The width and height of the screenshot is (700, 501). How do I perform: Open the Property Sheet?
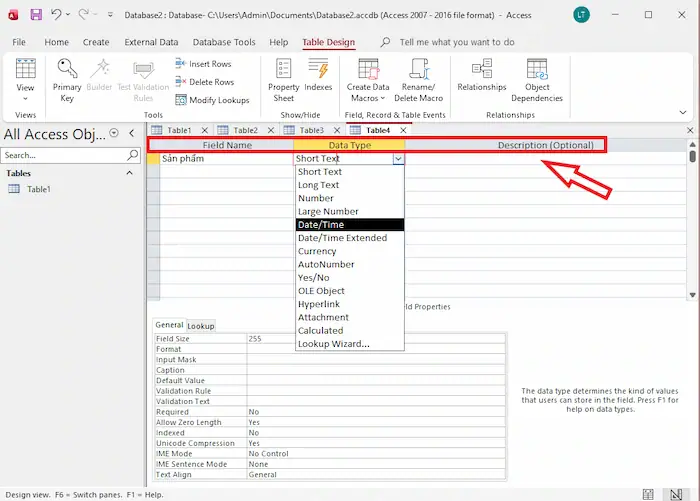[284, 79]
